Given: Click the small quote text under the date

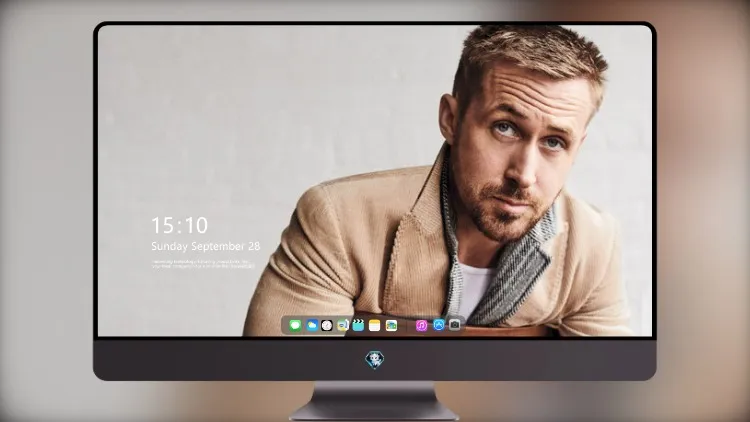Looking at the screenshot, I should click(x=203, y=264).
